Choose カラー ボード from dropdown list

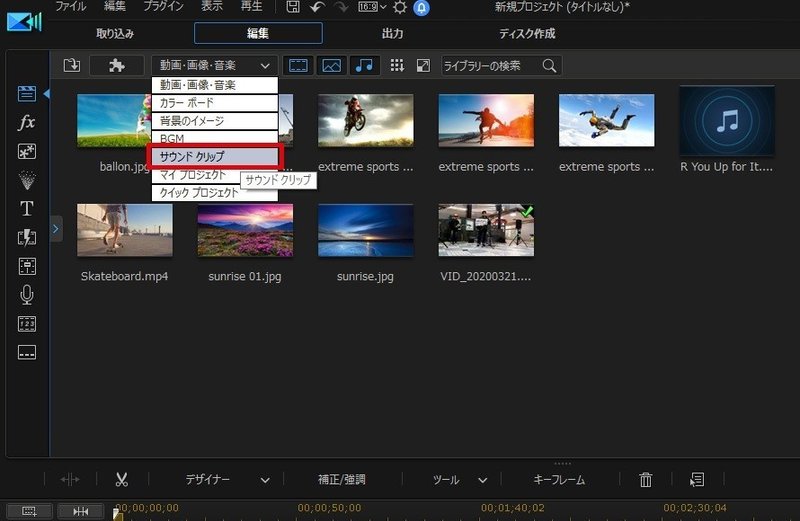coord(214,103)
